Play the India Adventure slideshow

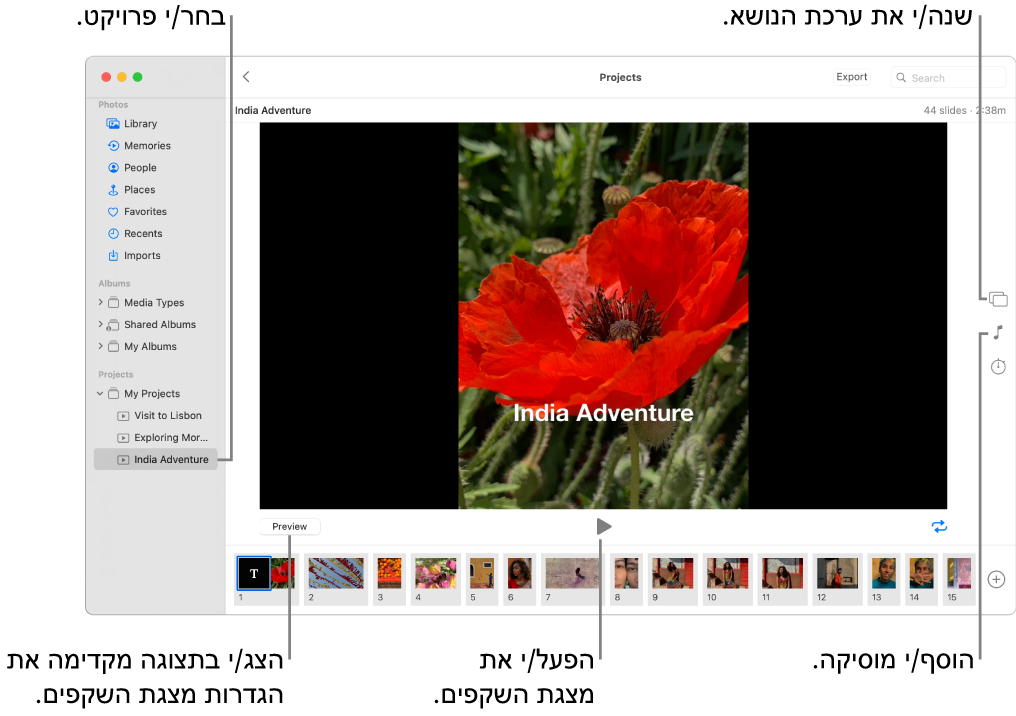pos(603,525)
